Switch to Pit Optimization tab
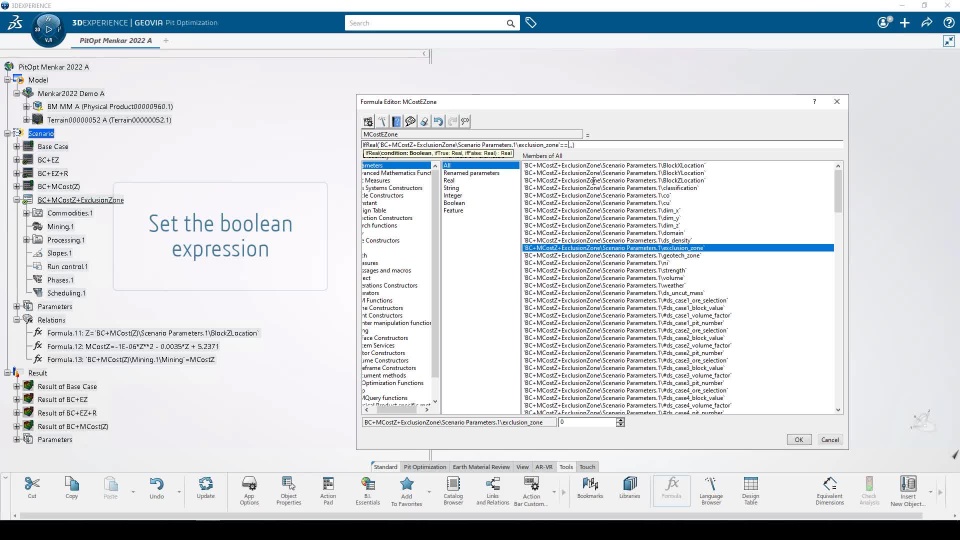 click(x=425, y=467)
